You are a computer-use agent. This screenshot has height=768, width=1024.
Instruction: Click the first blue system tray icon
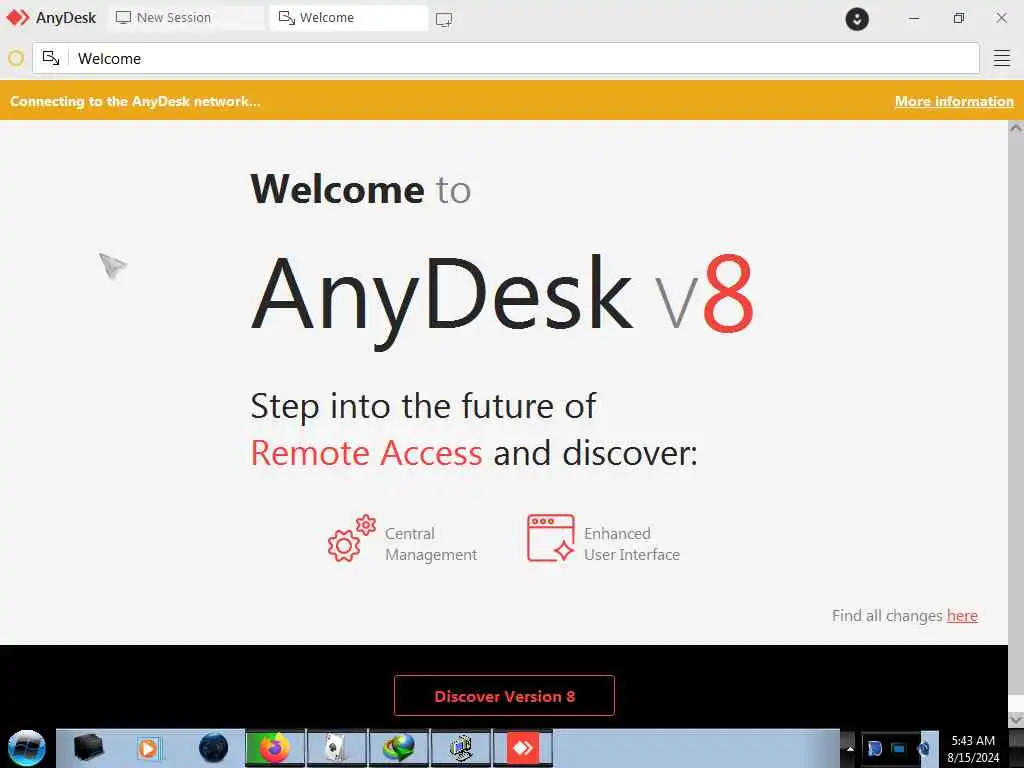pos(874,748)
